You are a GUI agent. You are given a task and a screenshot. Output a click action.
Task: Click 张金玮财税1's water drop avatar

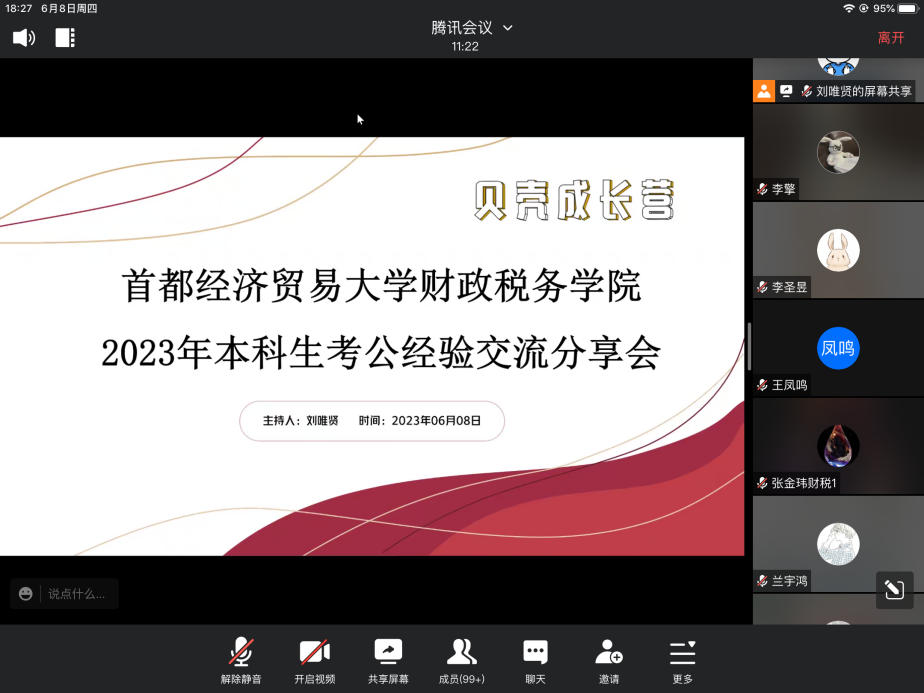coord(838,446)
